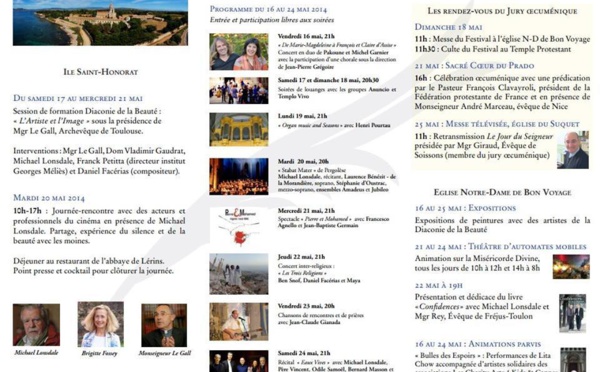Click the Samedi 17 louanges group photo
Viewport: 600px width, 372px height.
[x=239, y=90]
